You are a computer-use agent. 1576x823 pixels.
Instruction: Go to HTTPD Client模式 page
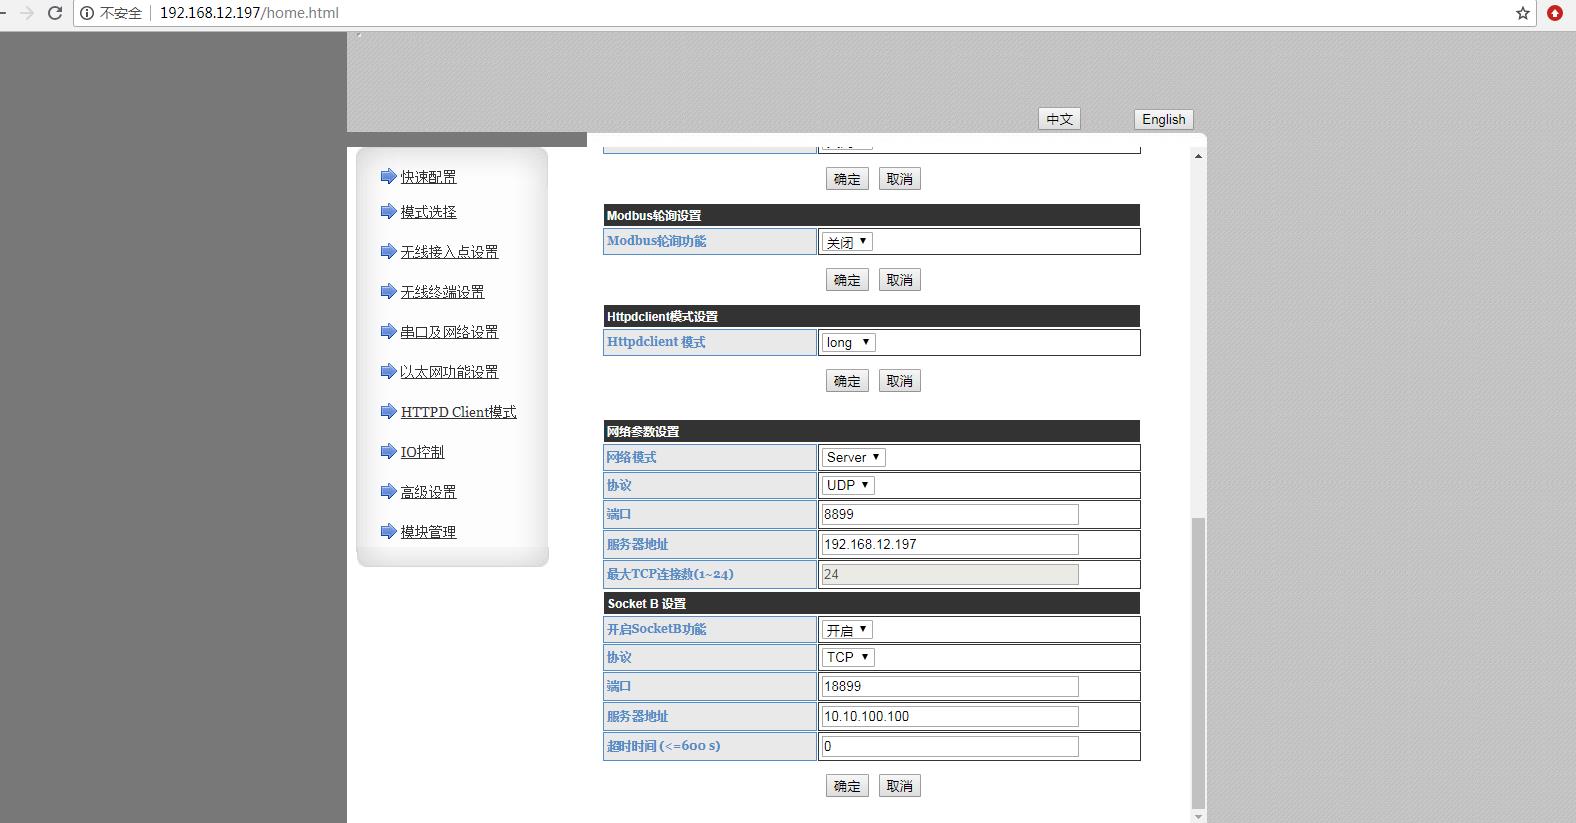pyautogui.click(x=458, y=412)
